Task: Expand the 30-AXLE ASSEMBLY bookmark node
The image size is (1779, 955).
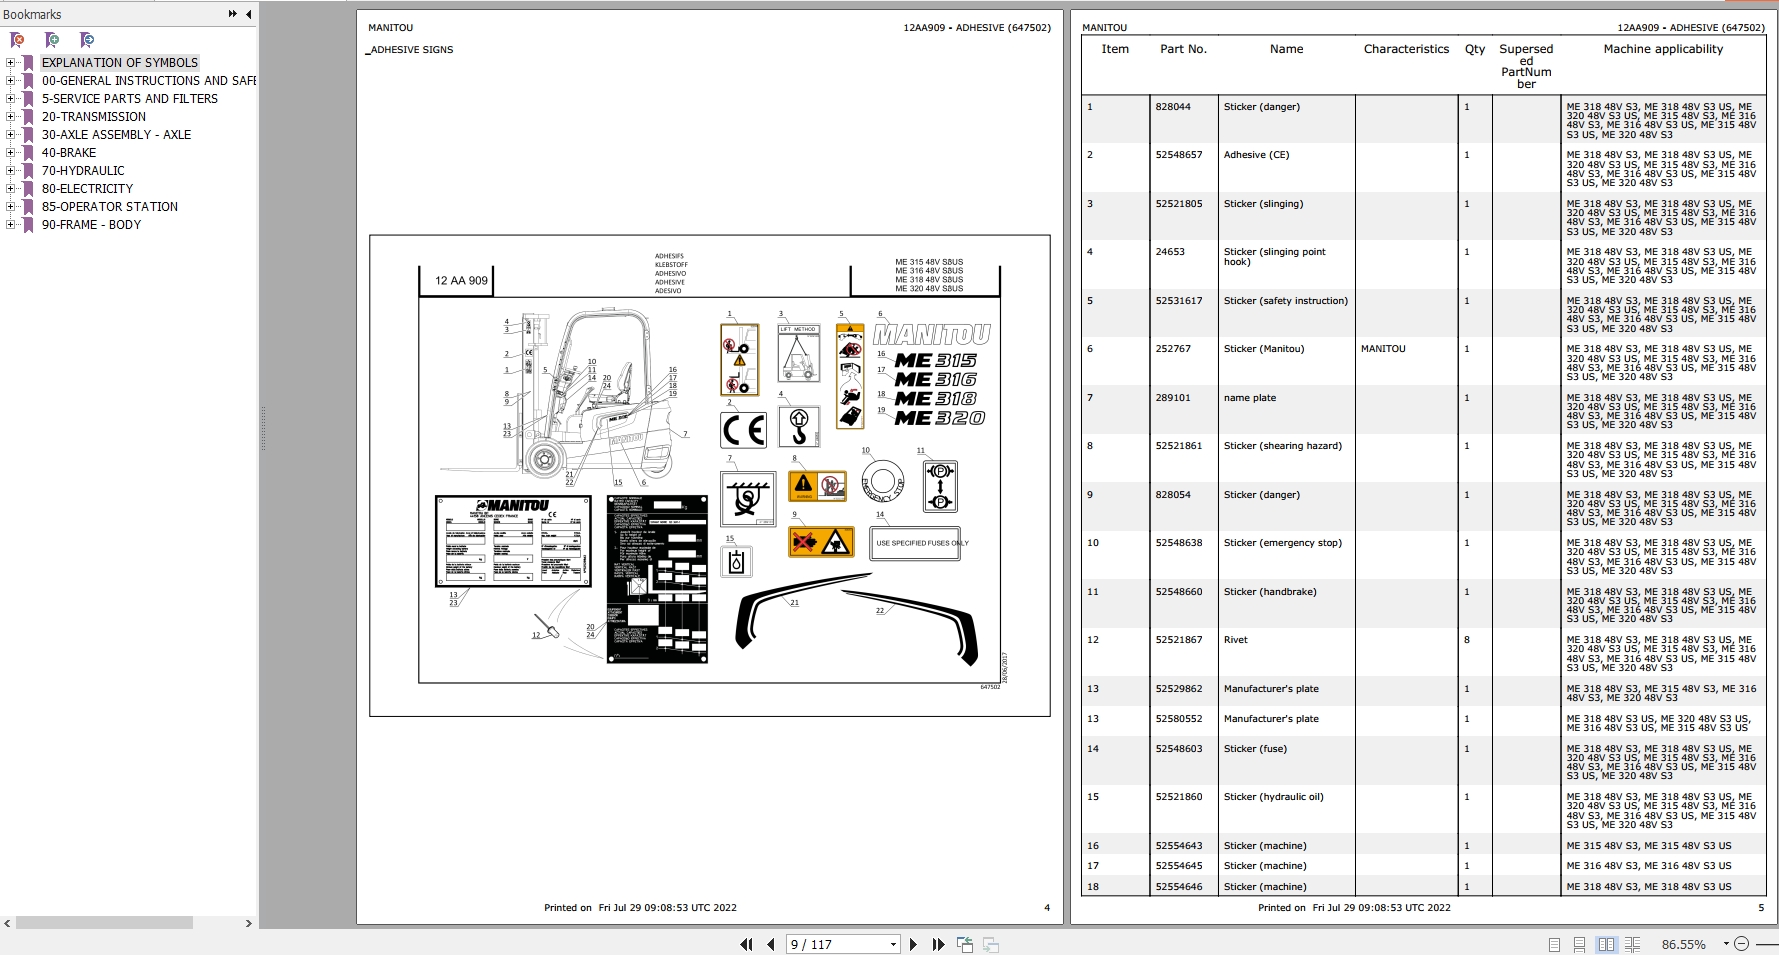Action: [11, 135]
